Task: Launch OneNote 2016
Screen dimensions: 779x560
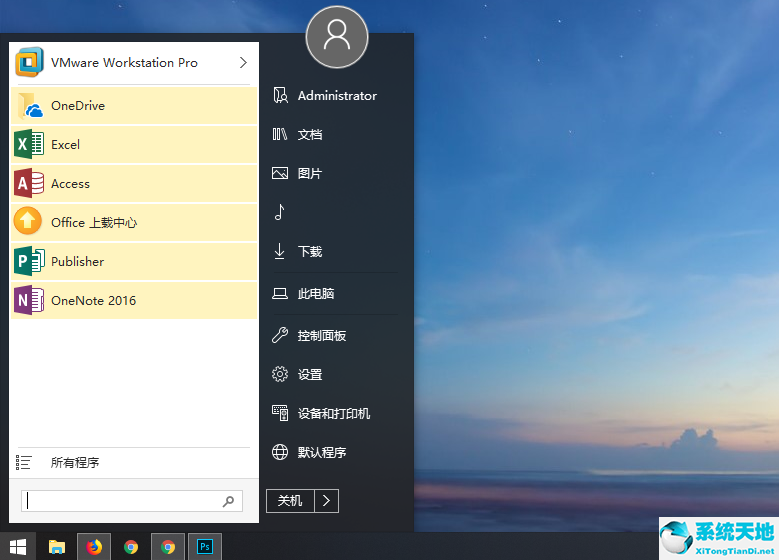Action: (93, 301)
